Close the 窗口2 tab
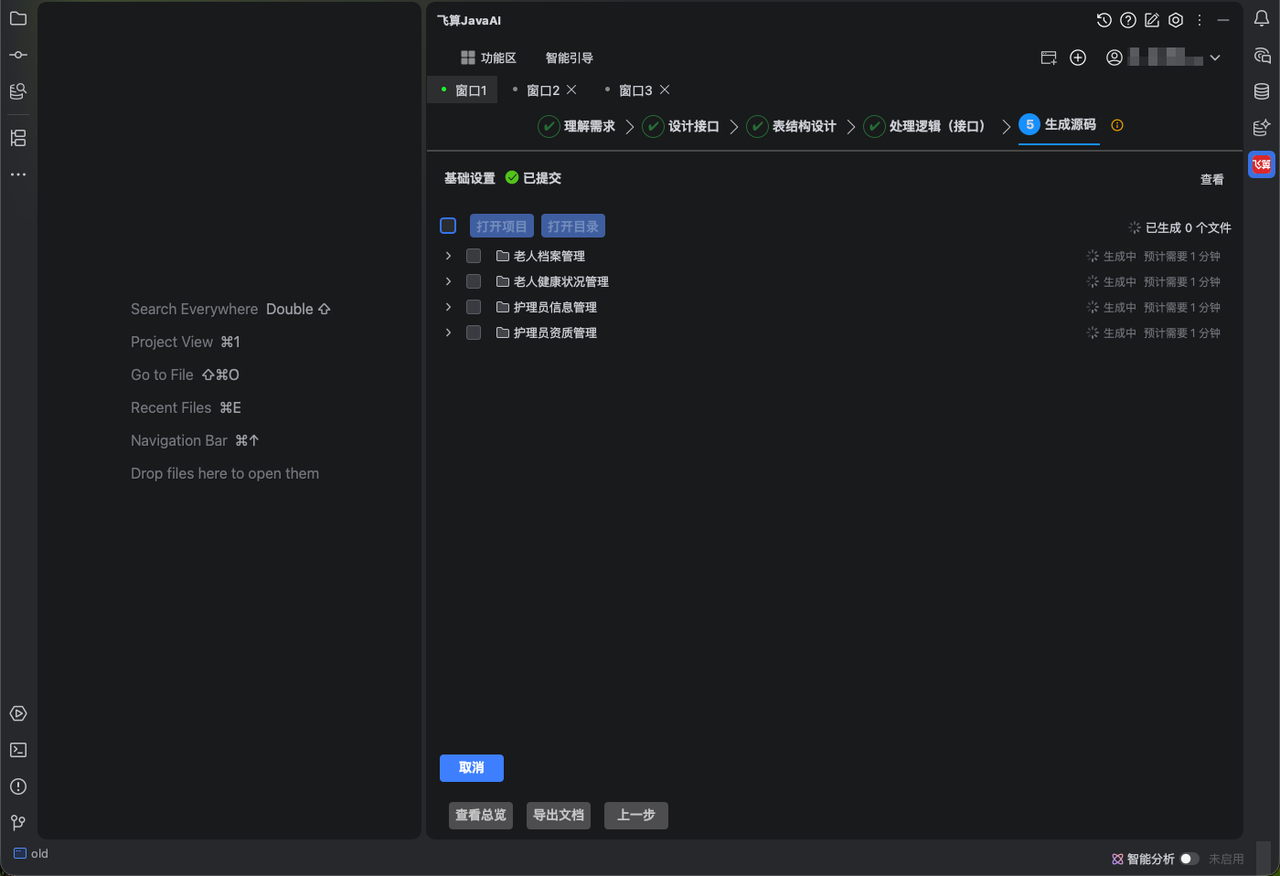 [572, 90]
